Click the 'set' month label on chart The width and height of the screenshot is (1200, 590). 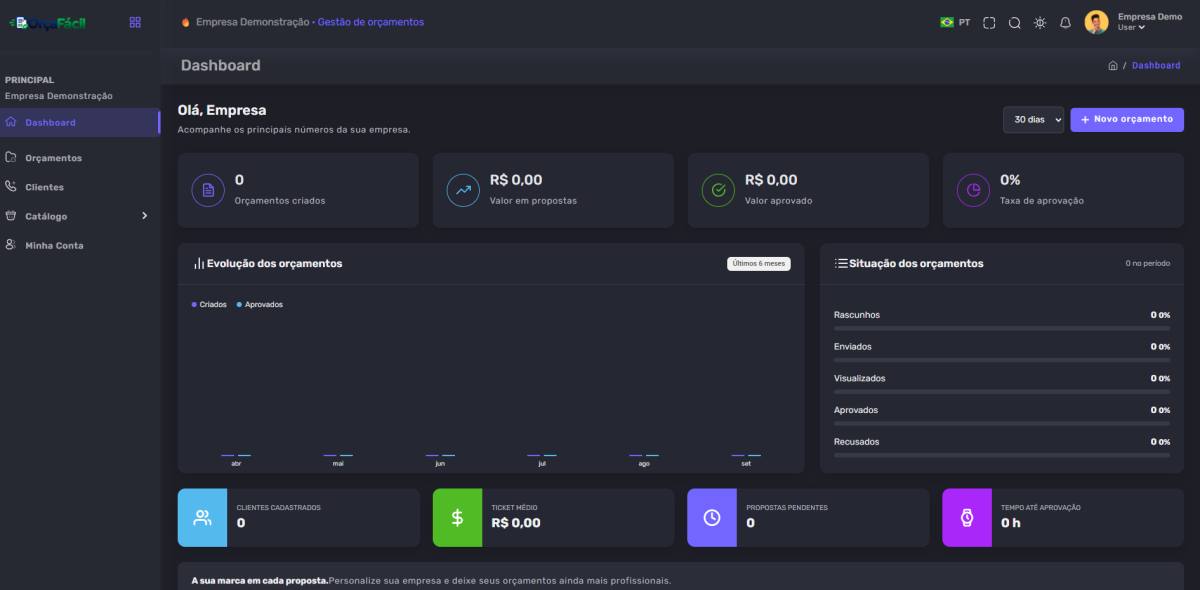tap(746, 464)
